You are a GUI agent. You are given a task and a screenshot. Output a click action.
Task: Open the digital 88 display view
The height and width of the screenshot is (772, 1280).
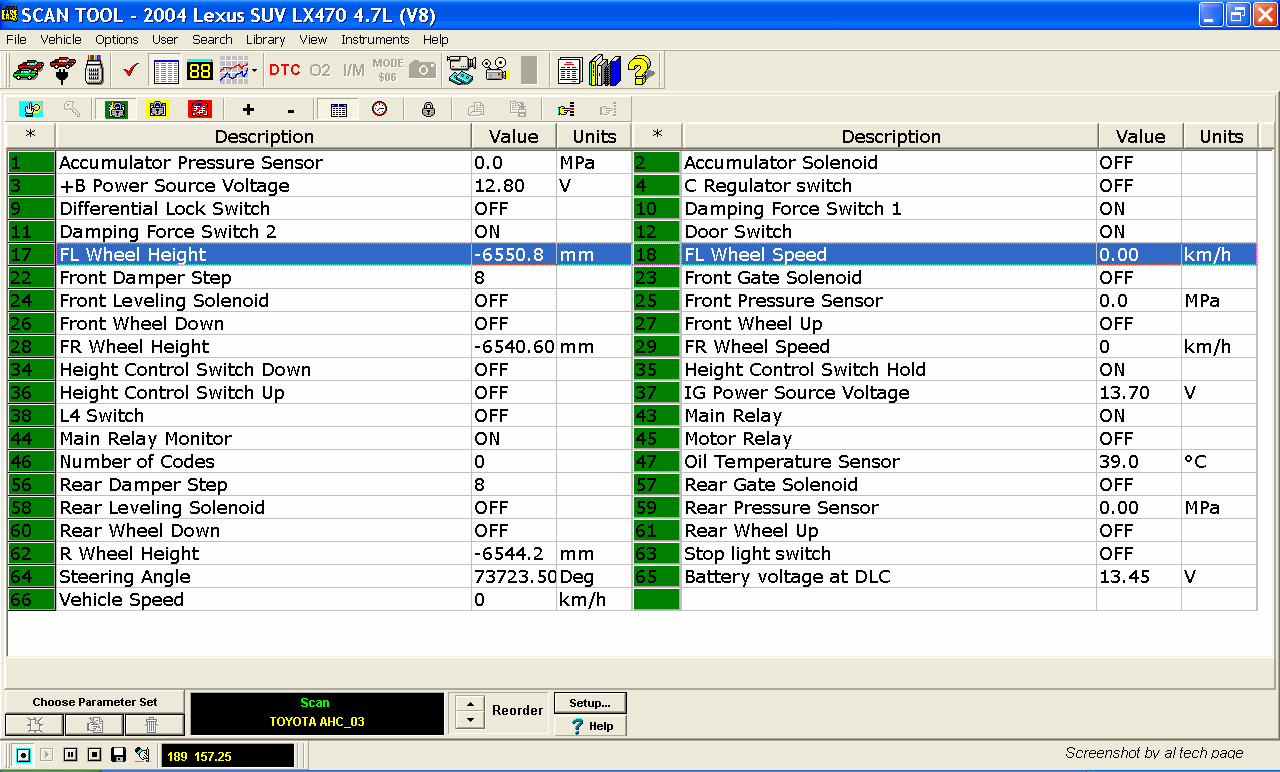pyautogui.click(x=199, y=71)
